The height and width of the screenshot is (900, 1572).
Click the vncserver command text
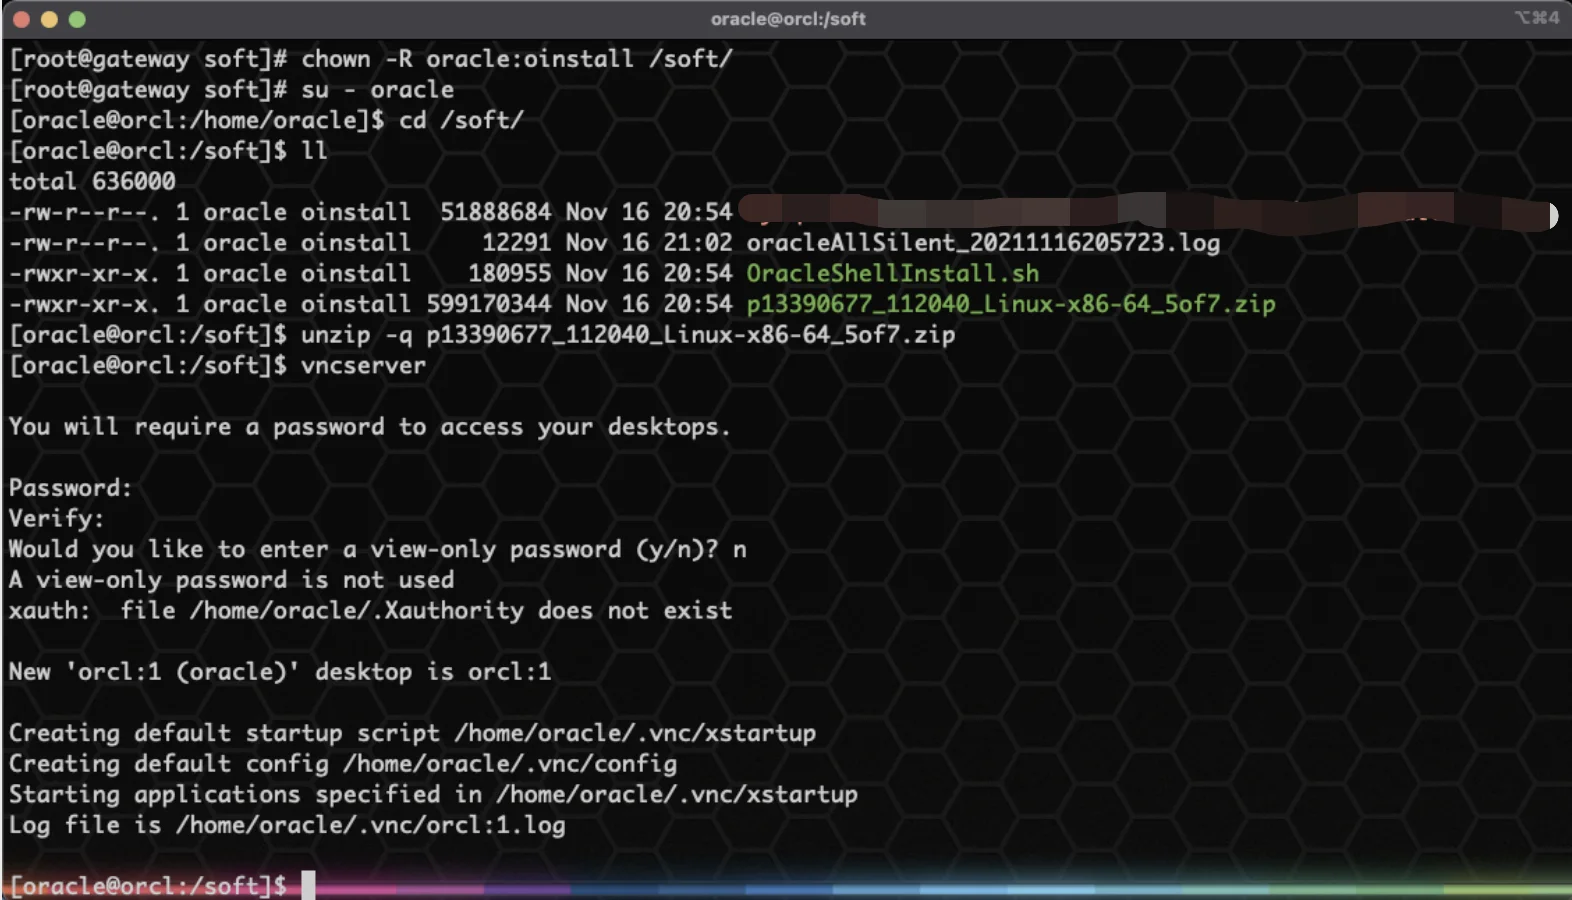[x=363, y=366]
